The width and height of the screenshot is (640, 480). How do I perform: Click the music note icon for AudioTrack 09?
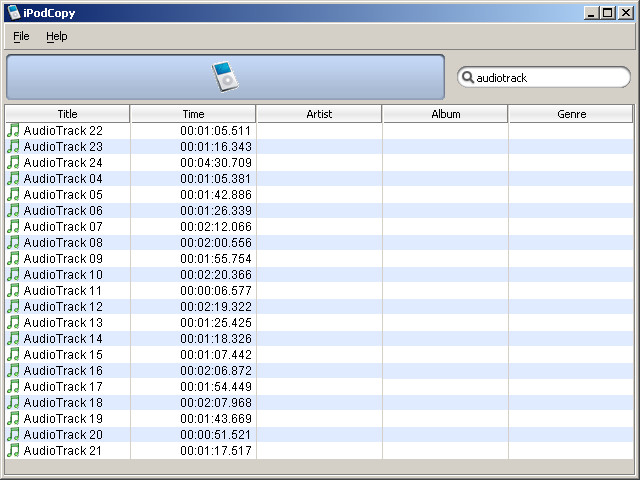coord(13,258)
